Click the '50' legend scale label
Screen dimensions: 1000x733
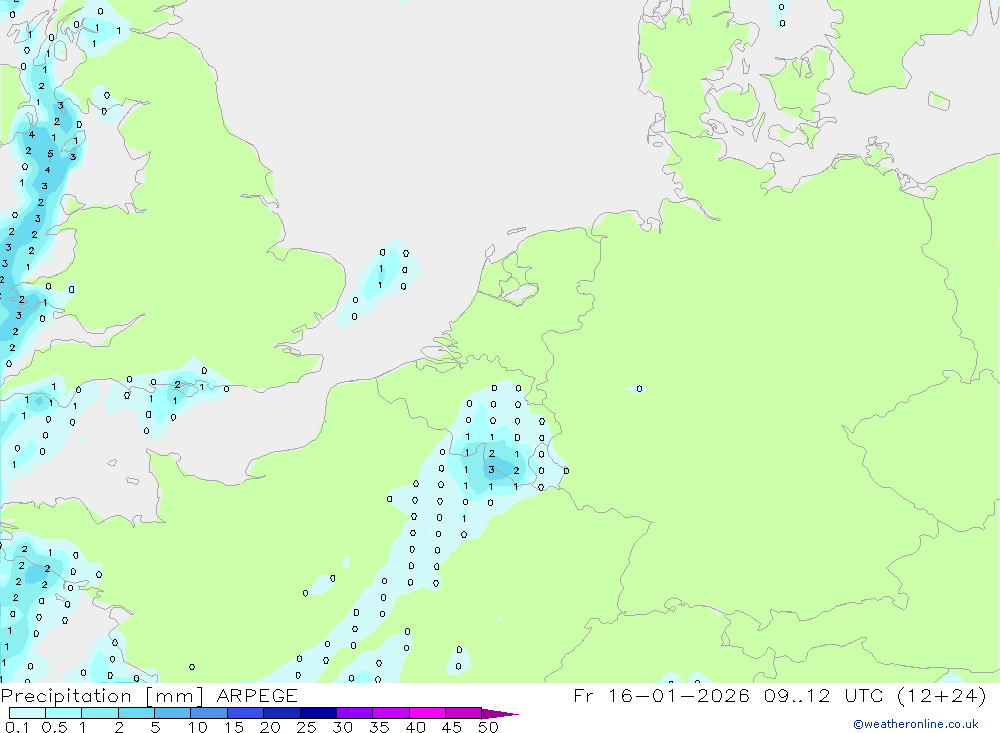pyautogui.click(x=488, y=727)
